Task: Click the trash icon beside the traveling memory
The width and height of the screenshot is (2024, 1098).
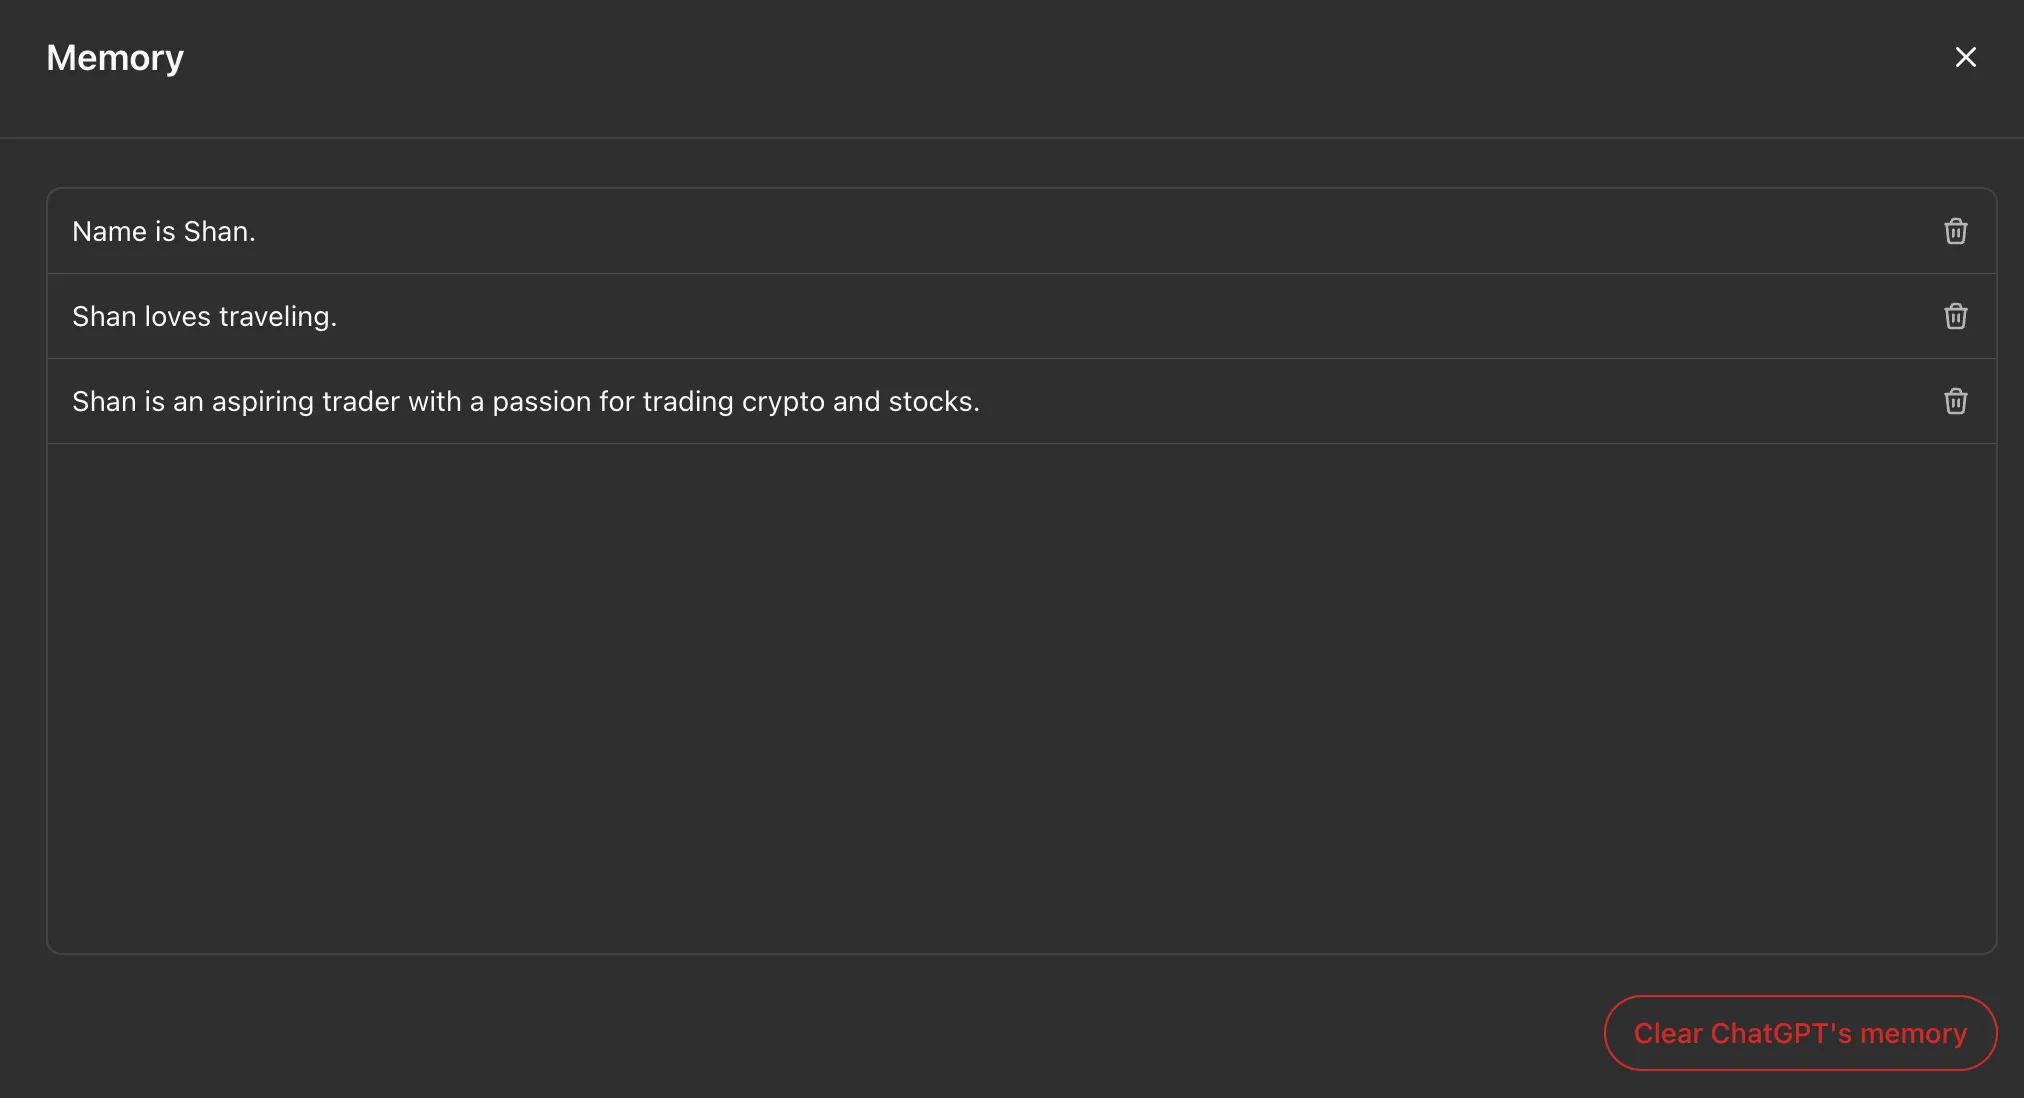Action: [x=1954, y=316]
